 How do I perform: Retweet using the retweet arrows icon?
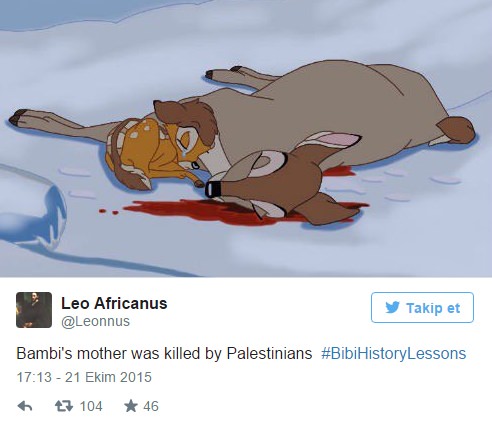pos(64,406)
